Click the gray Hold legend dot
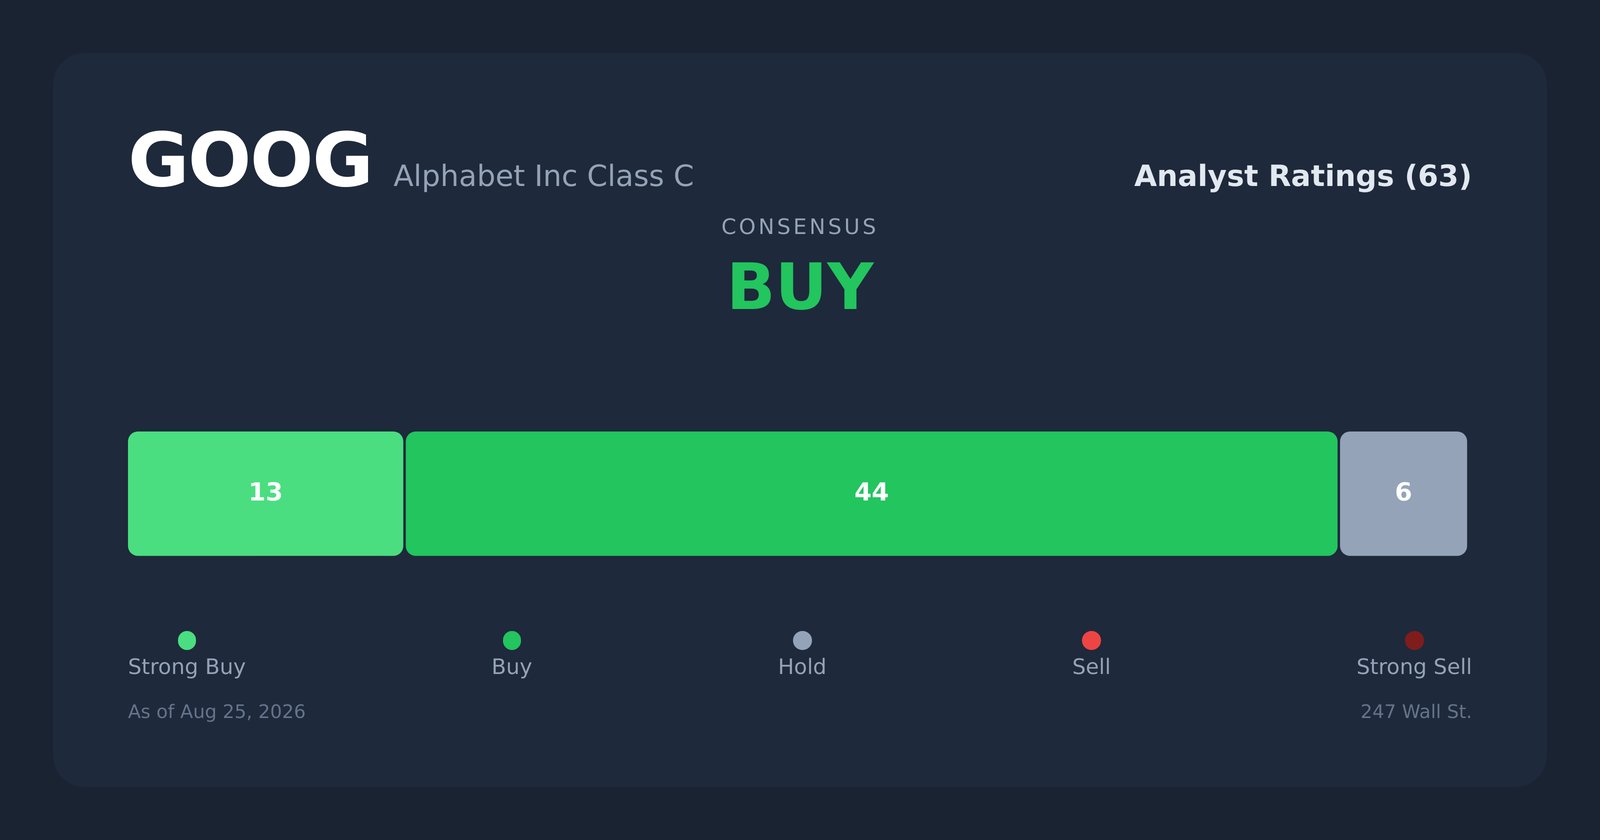Screen dimensions: 1600x840 (802, 640)
